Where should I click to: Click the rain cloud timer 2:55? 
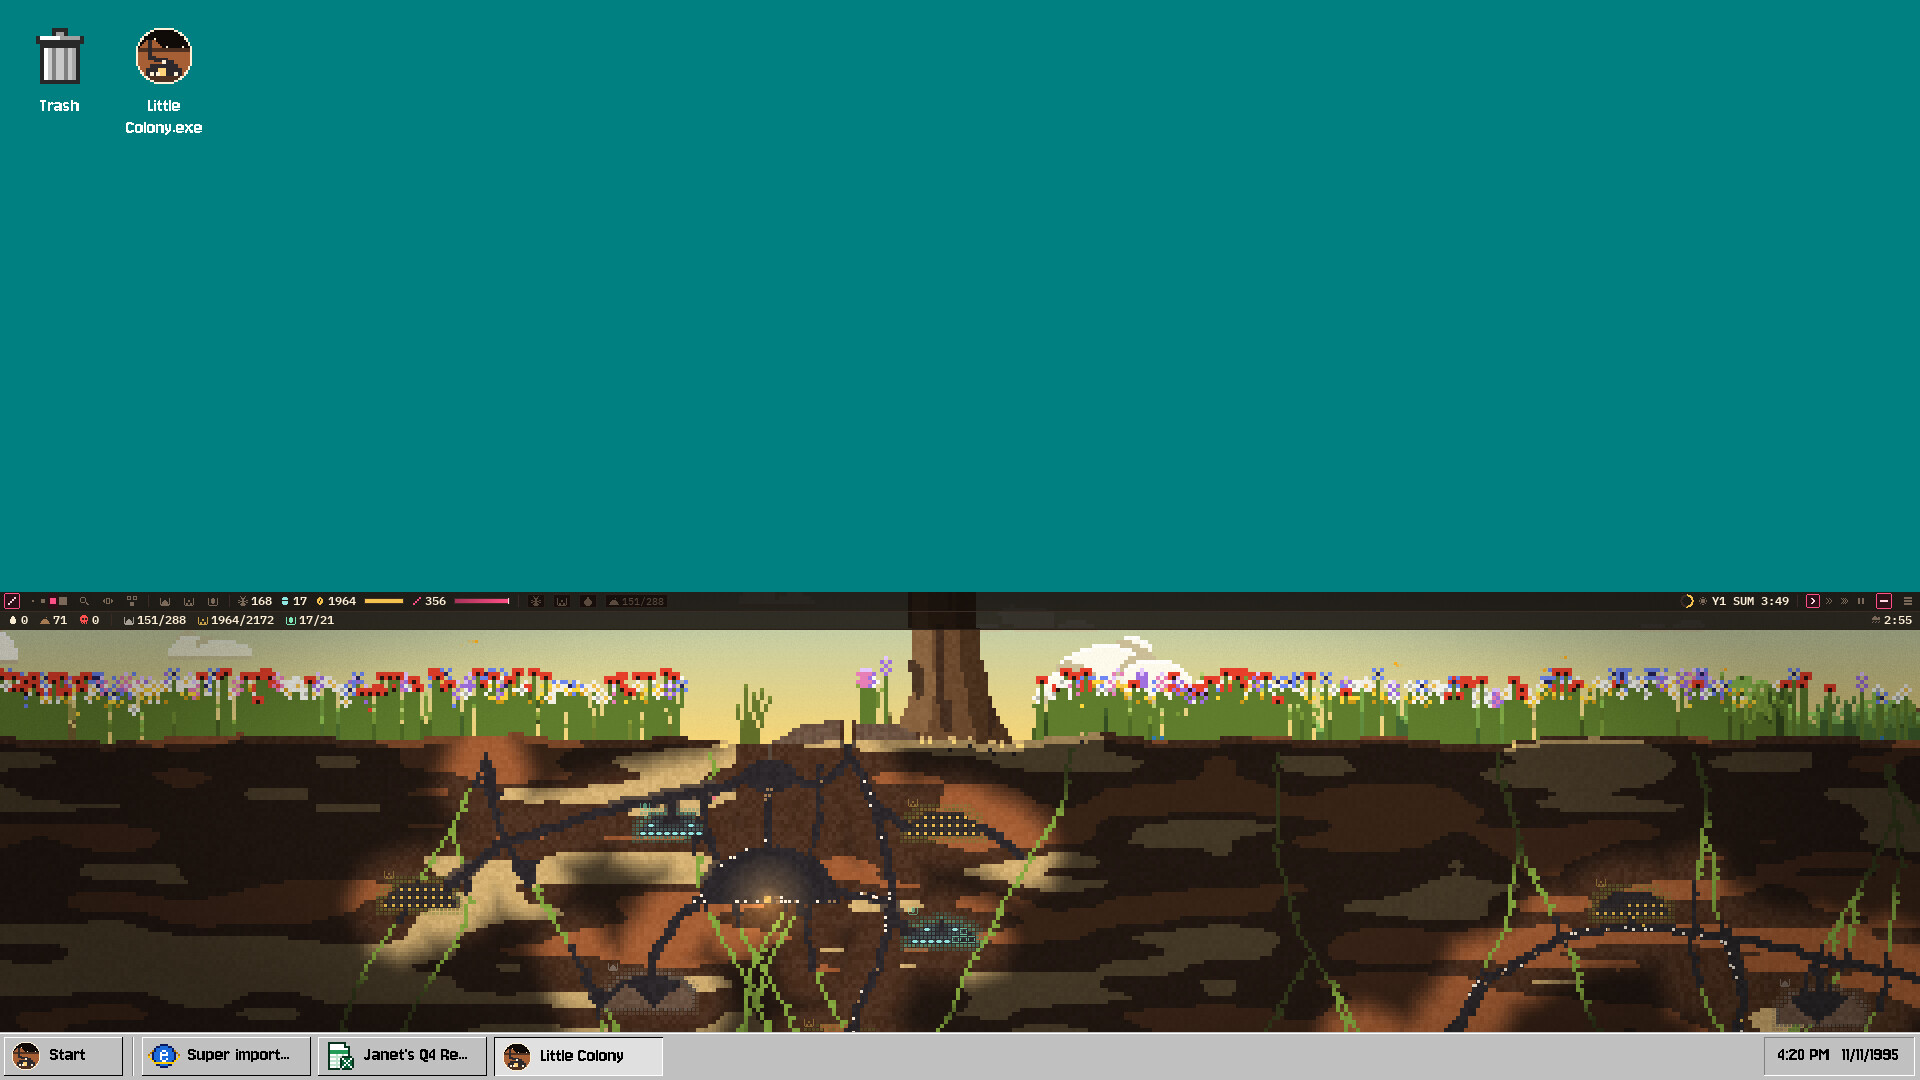point(1891,620)
